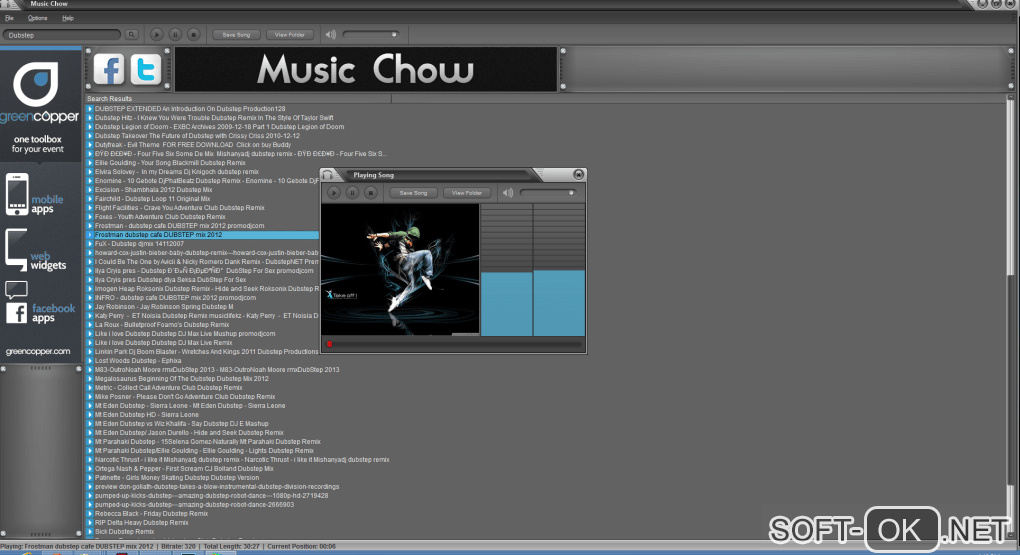Adjust volume slider in Playing Song window
Viewport: 1020px width, 555px height.
click(548, 193)
